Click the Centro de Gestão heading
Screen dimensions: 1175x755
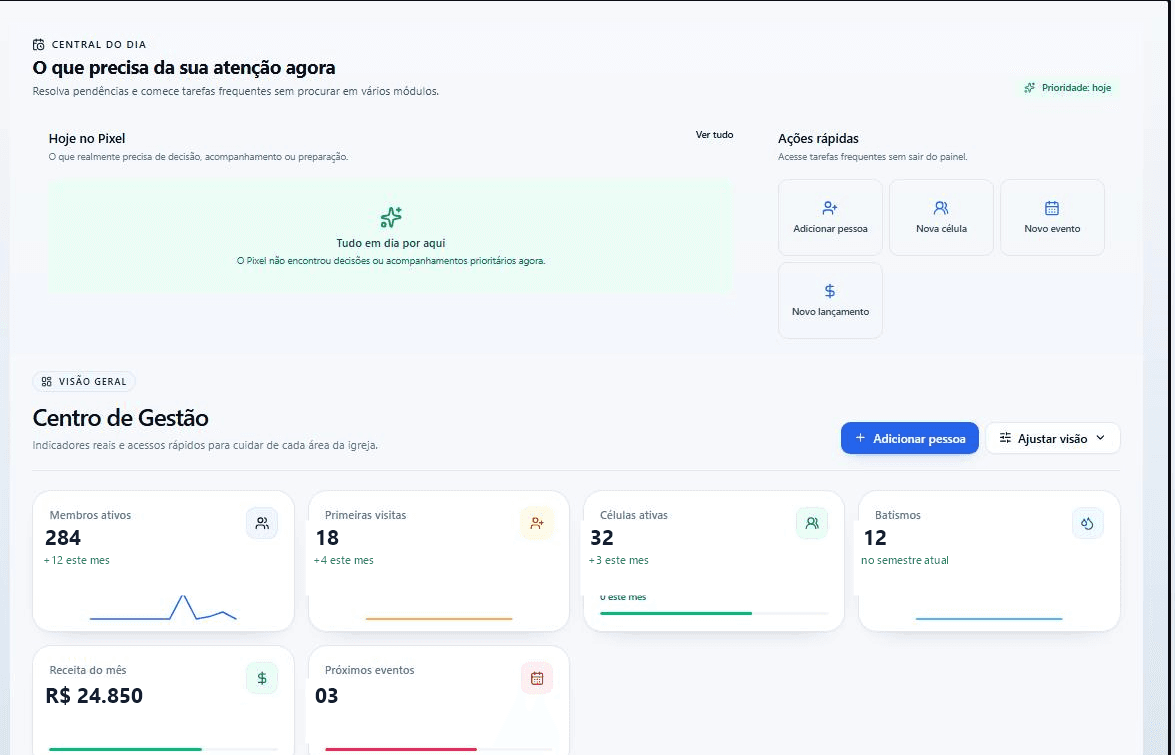[121, 418]
